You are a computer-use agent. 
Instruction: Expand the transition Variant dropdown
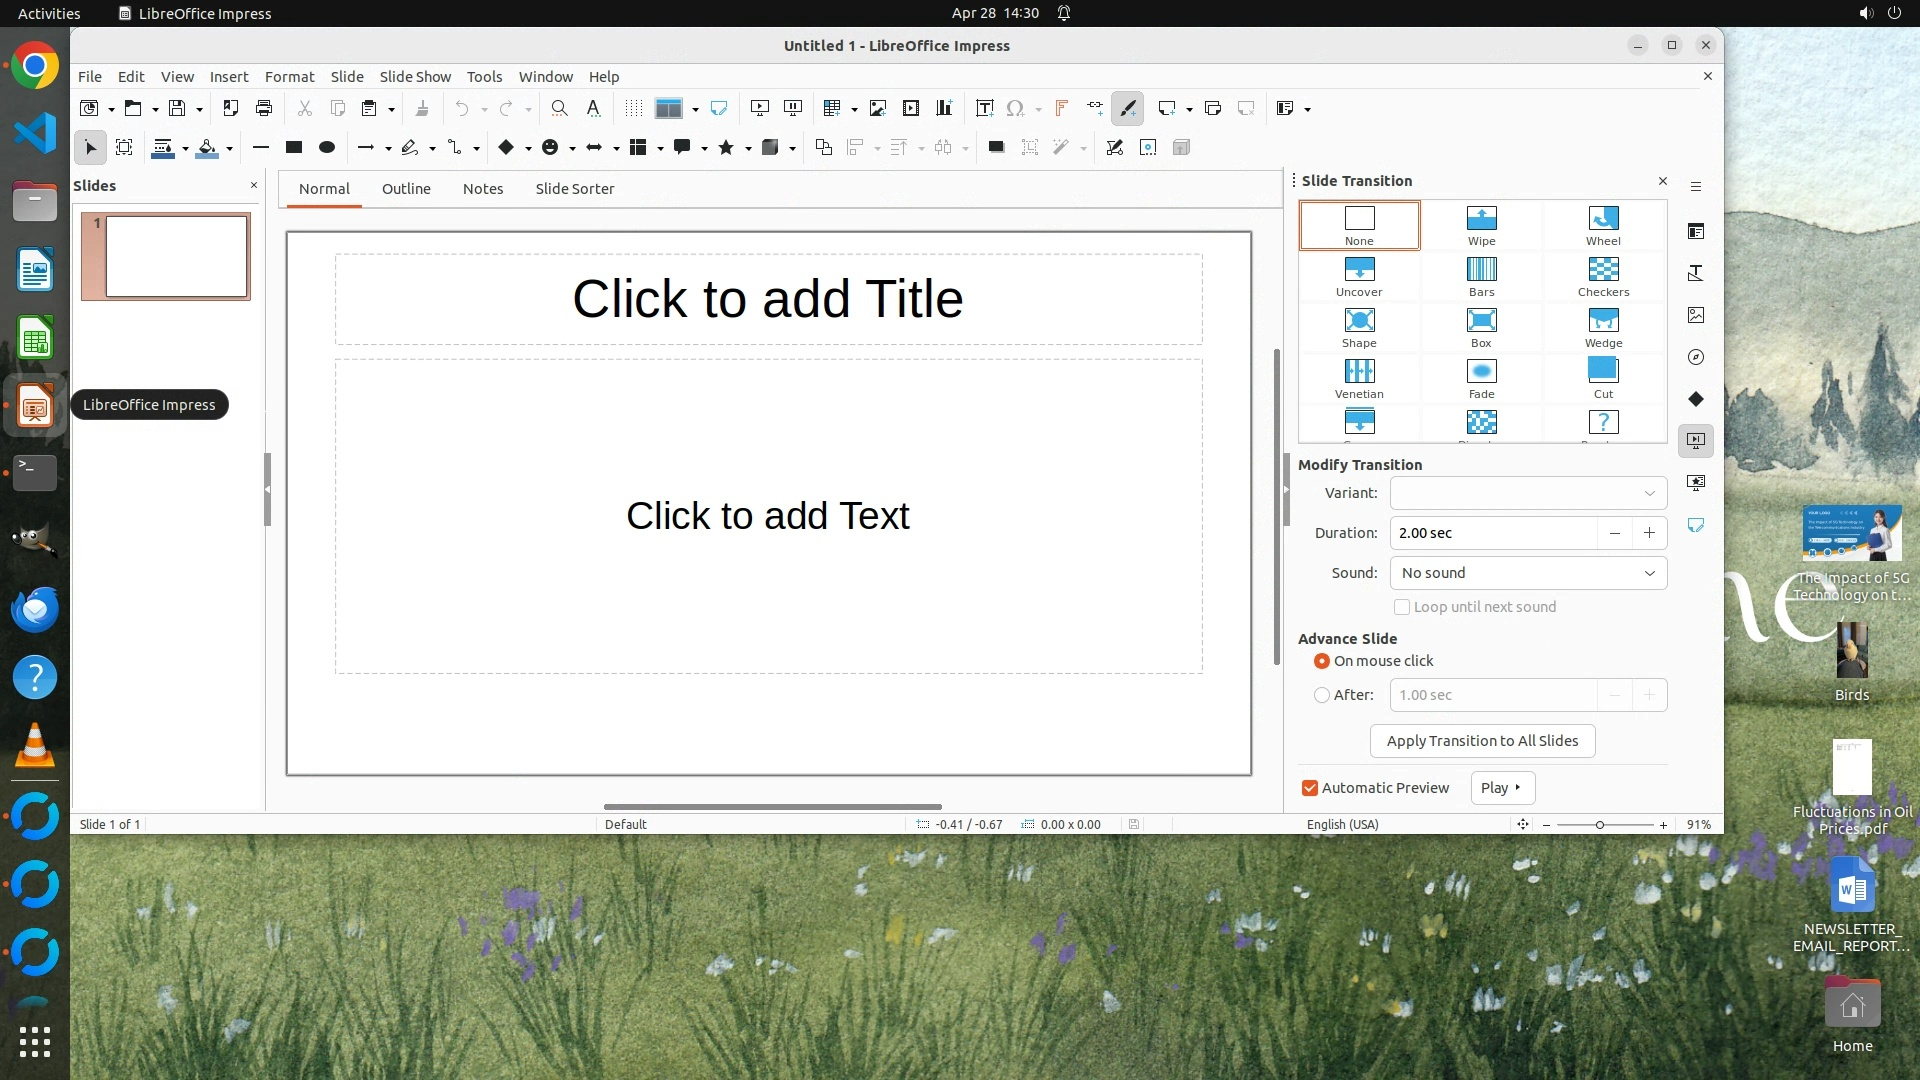click(x=1528, y=493)
